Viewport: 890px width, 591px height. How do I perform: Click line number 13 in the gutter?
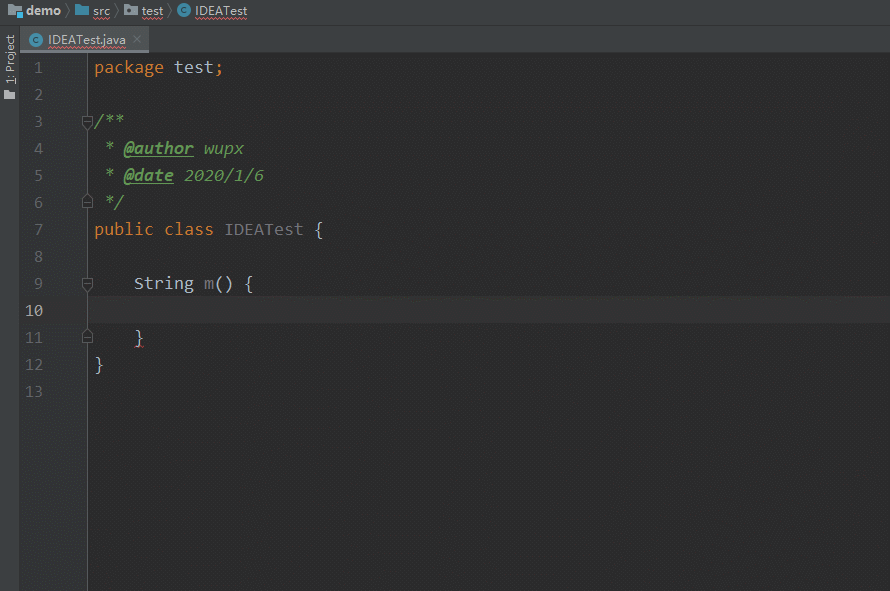click(34, 392)
